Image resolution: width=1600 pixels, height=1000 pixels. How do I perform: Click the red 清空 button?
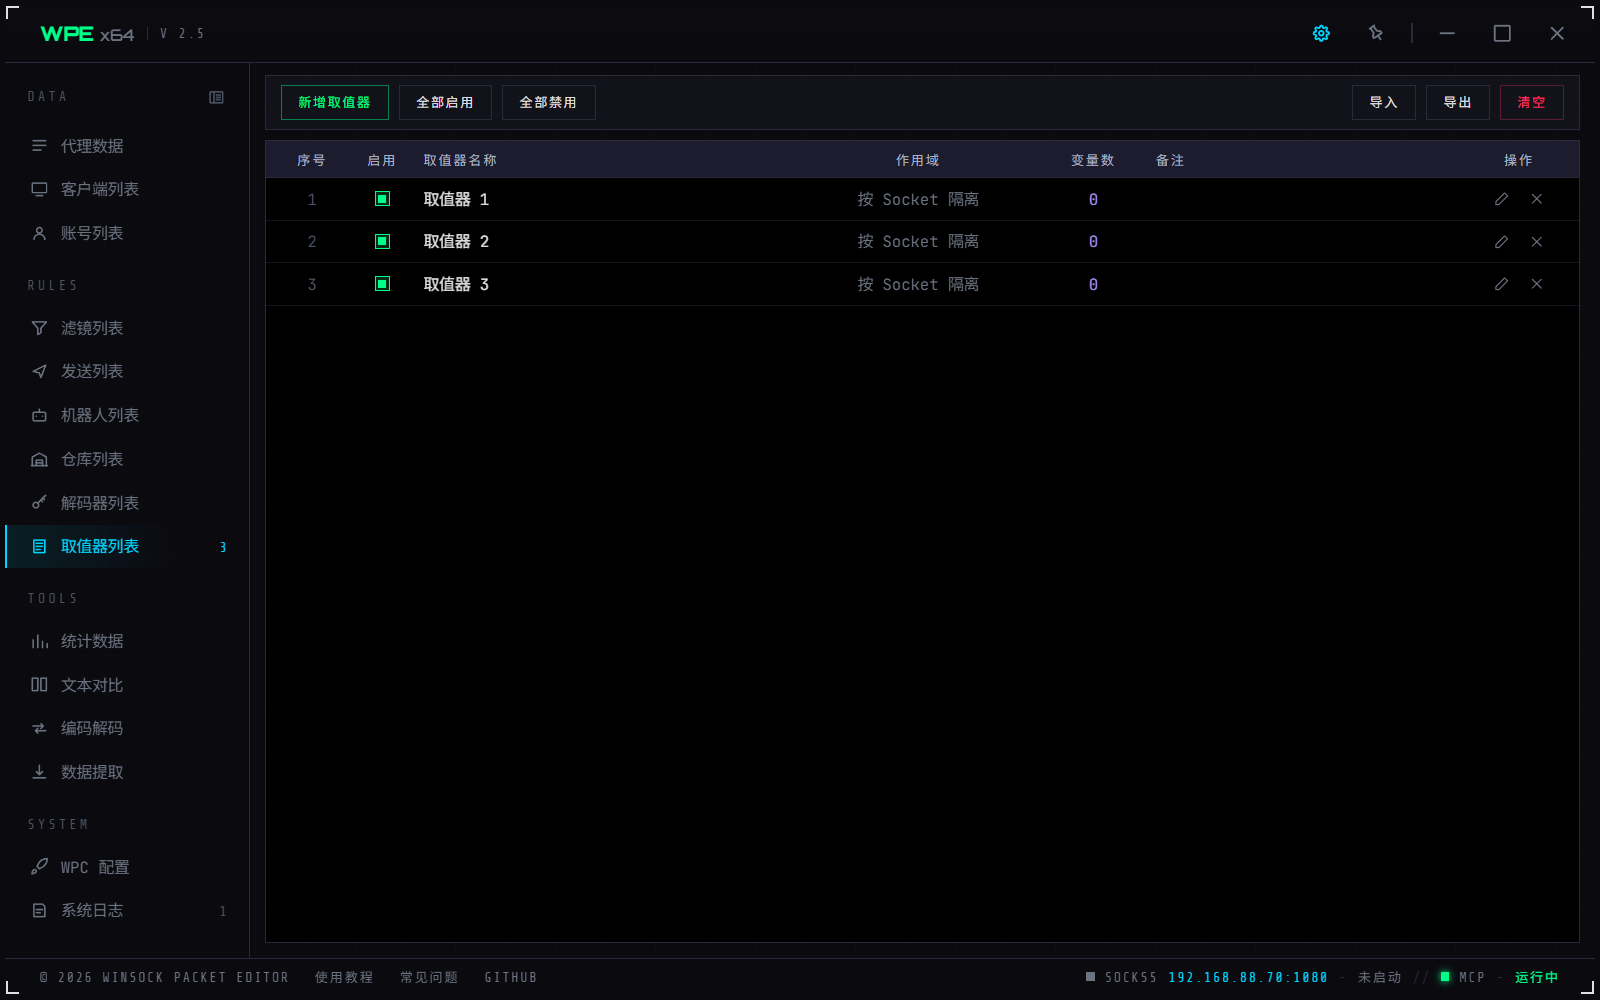pos(1532,102)
